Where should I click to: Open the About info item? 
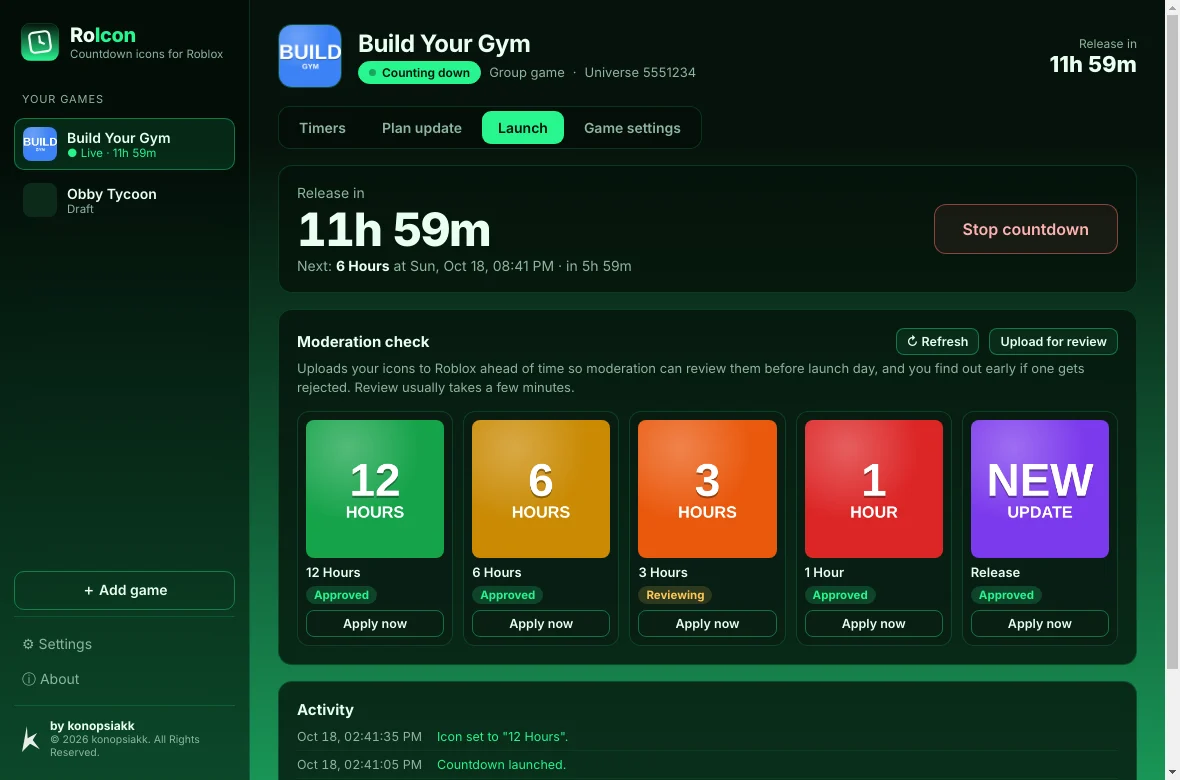coord(50,679)
